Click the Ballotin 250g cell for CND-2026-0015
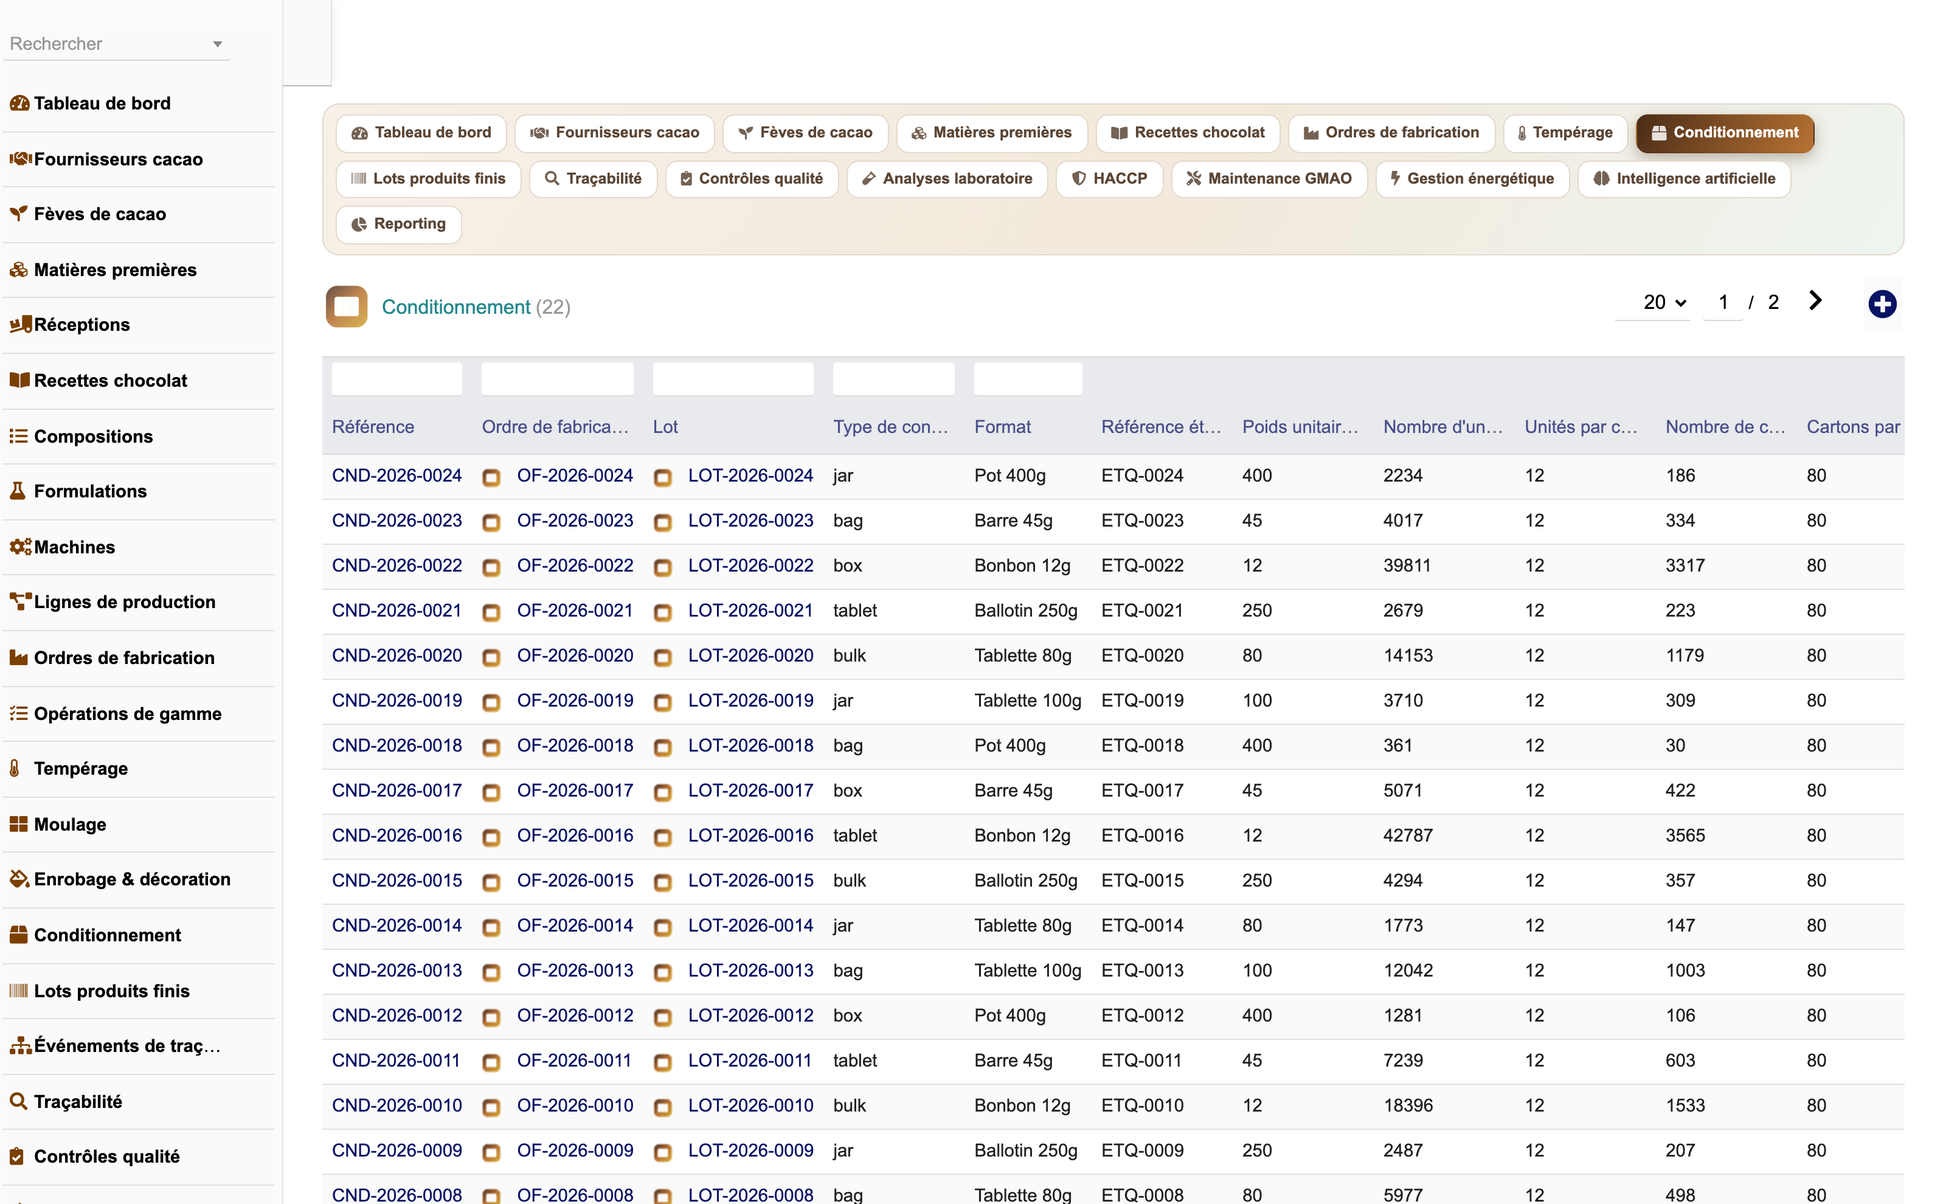 tap(1026, 881)
